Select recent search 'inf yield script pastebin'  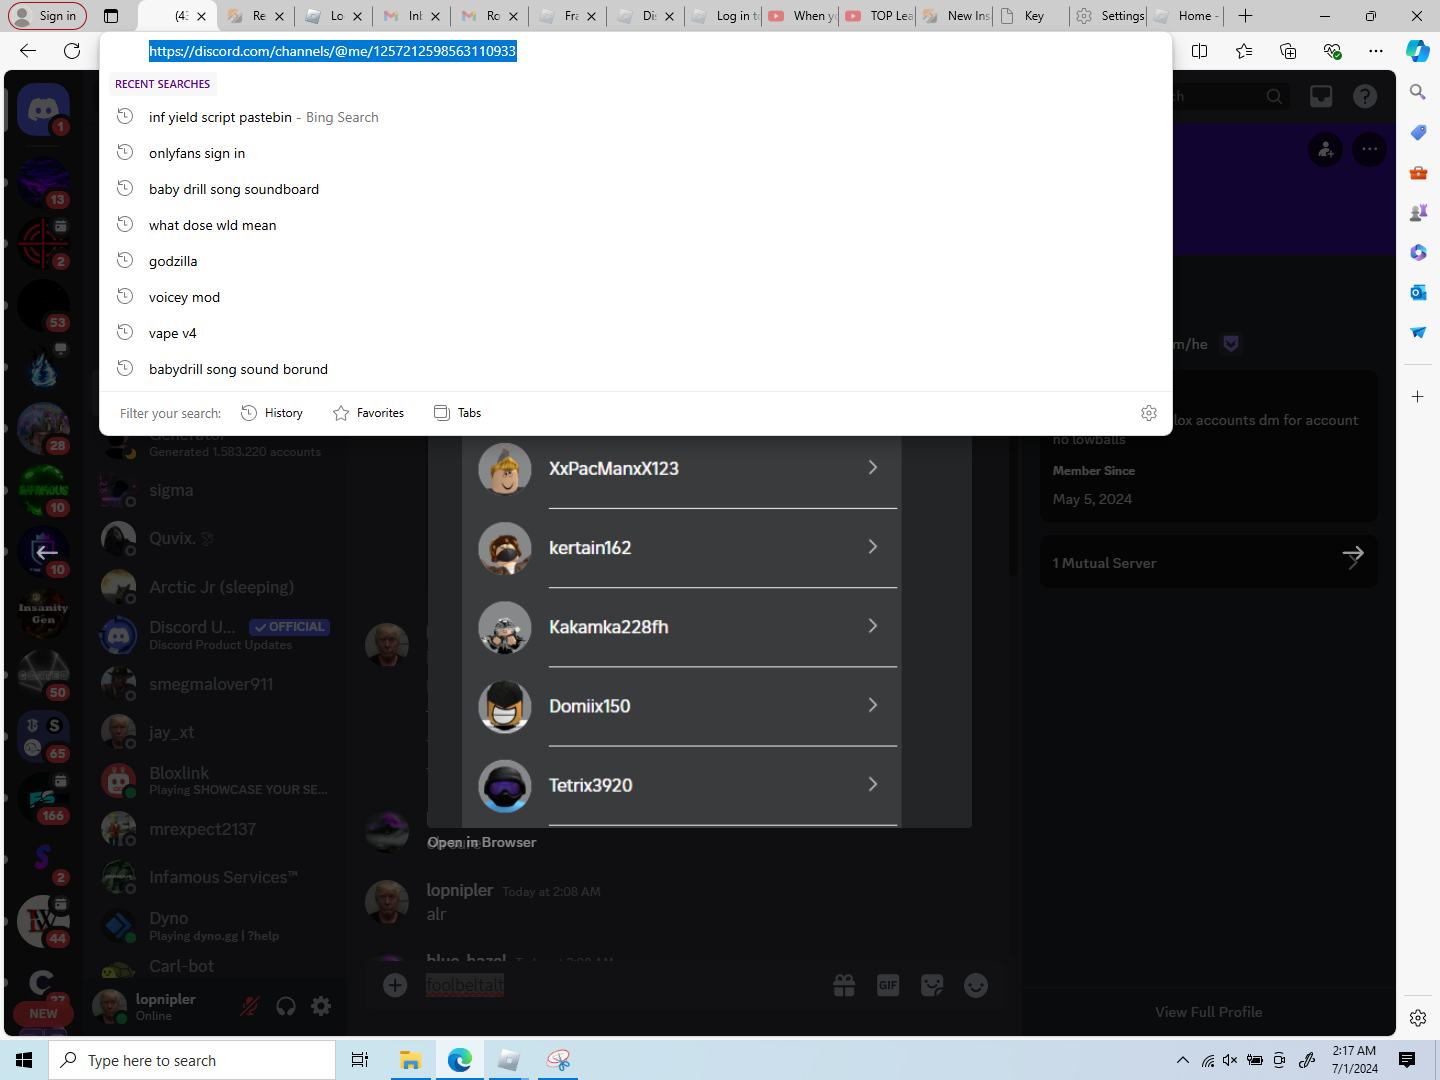click(636, 117)
